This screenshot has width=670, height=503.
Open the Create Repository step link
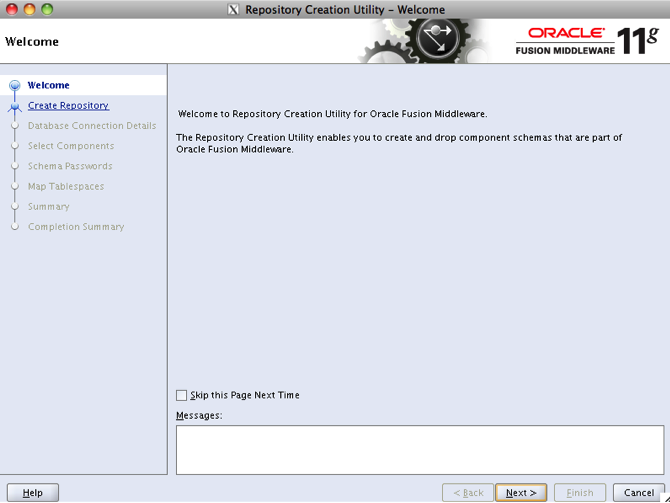[x=68, y=106]
